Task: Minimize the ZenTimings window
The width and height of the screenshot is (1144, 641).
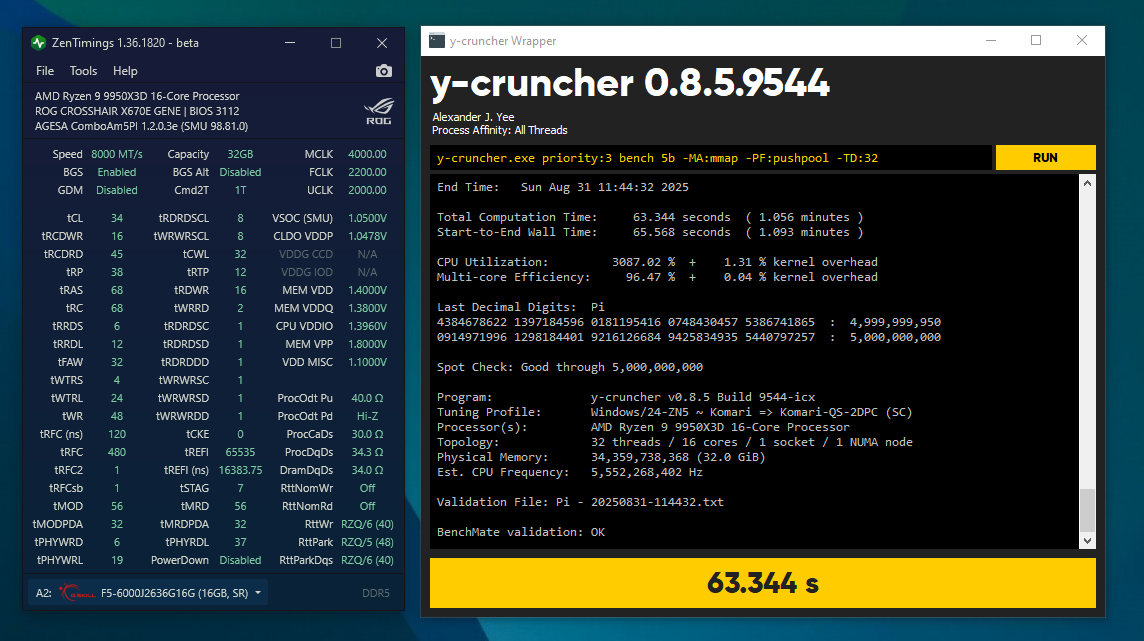Action: [x=290, y=43]
